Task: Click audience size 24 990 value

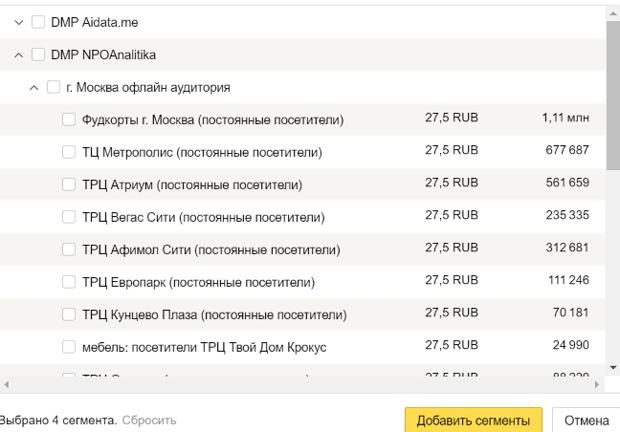Action: 571,345
